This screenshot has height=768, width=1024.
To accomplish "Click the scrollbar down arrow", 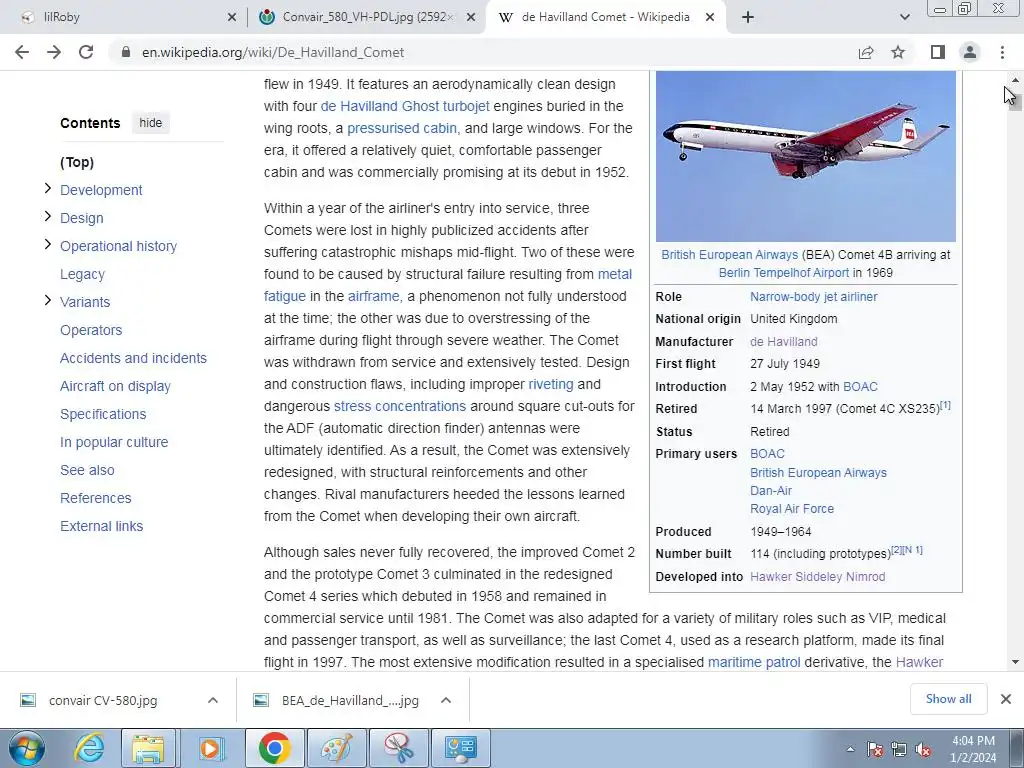I will 1015,662.
